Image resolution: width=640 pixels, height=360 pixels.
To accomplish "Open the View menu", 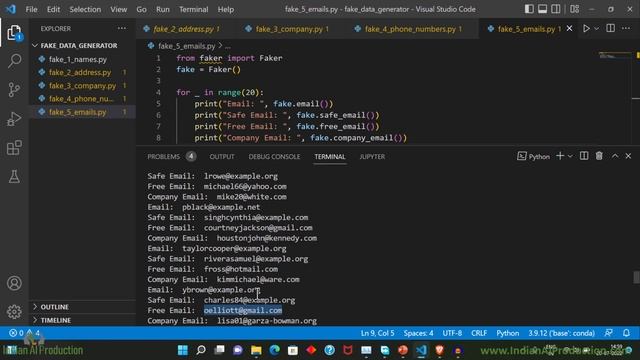I will 118,9.
